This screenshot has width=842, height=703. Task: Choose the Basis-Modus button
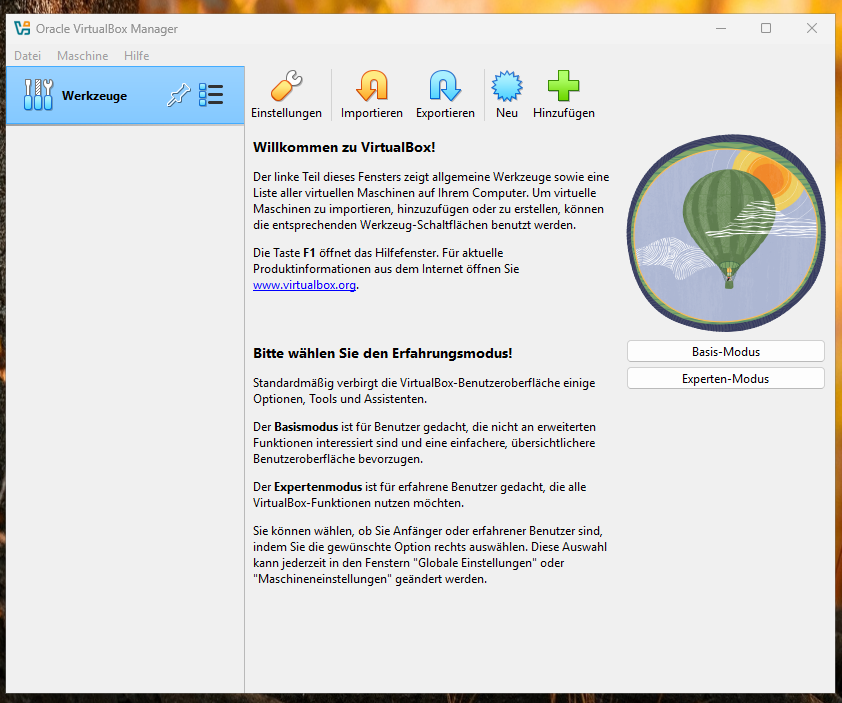click(725, 351)
